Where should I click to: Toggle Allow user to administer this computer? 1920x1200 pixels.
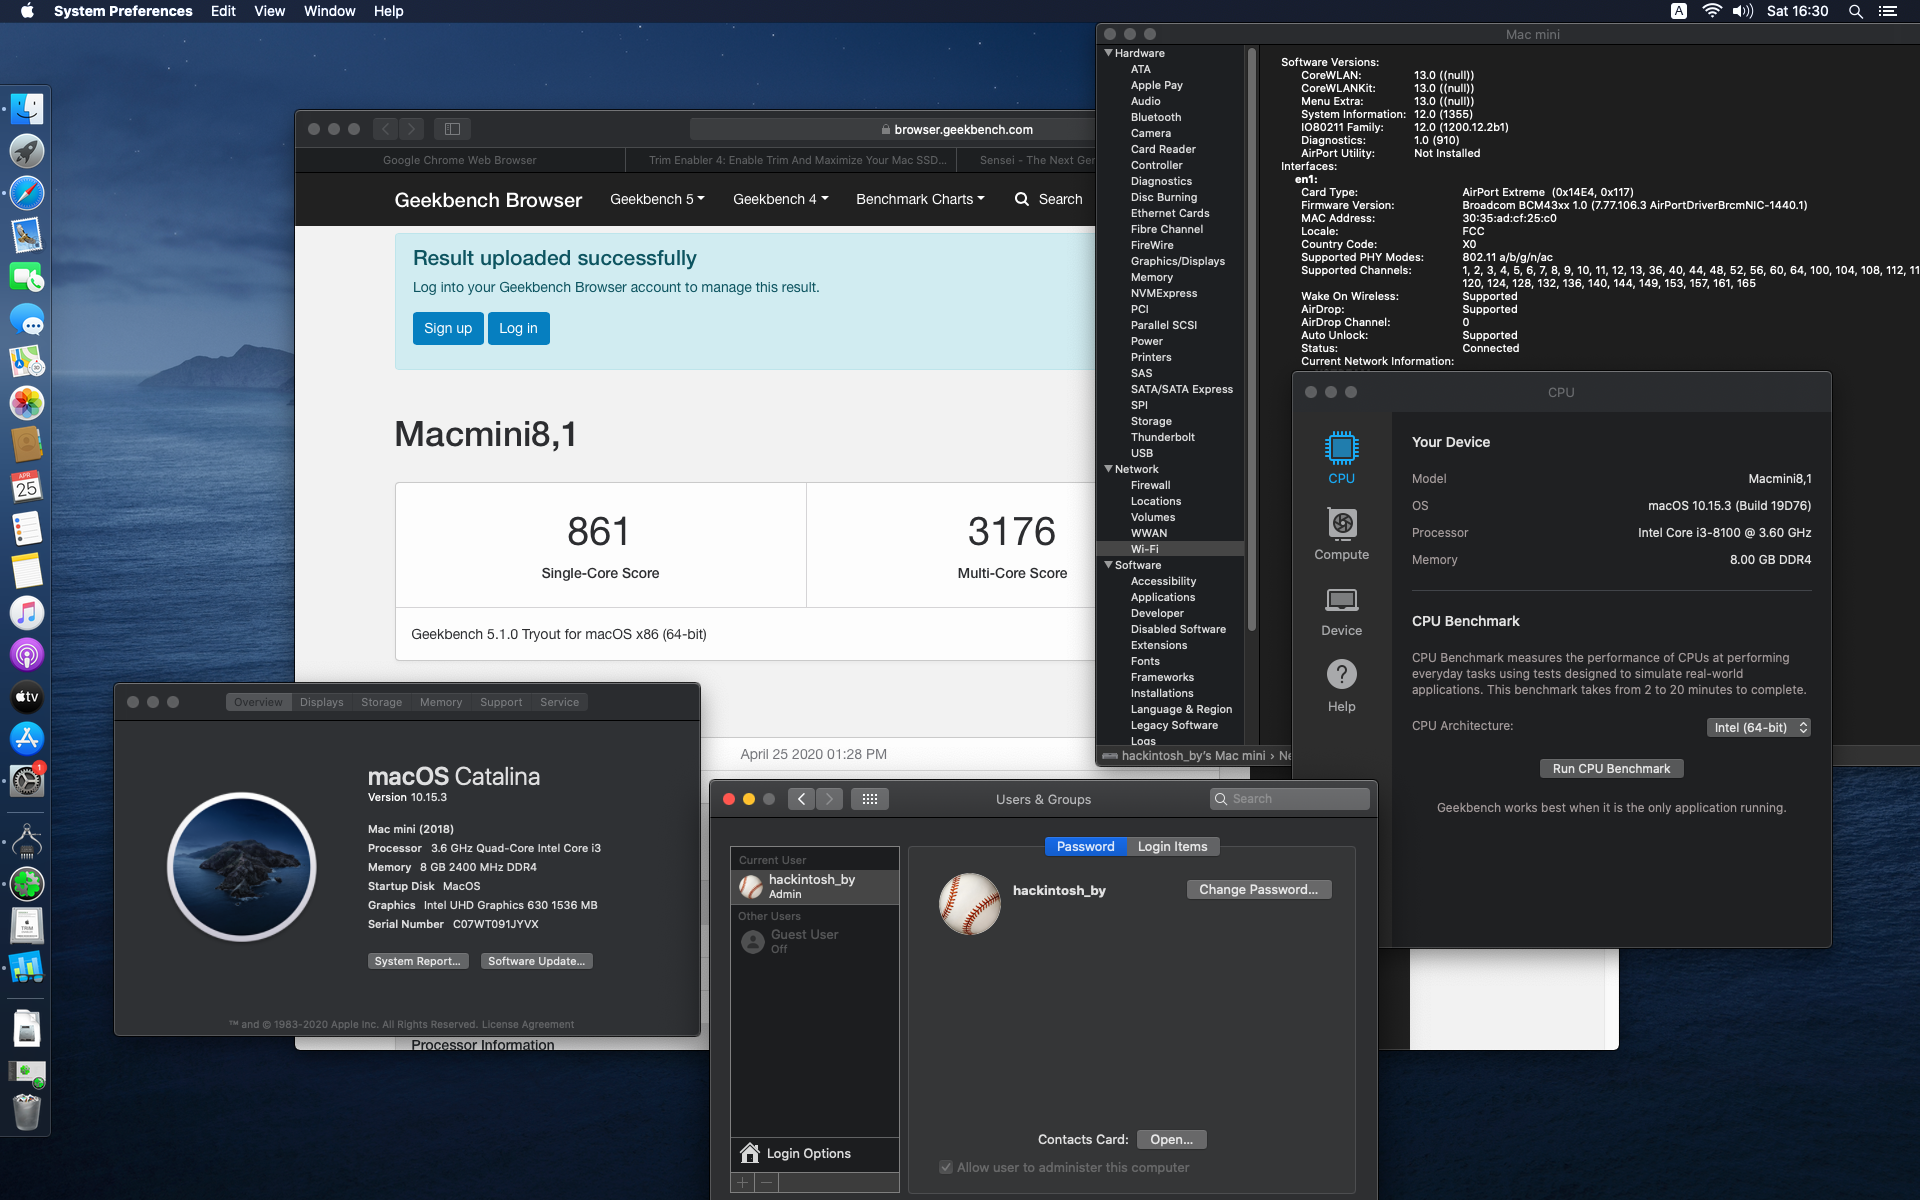[946, 1167]
